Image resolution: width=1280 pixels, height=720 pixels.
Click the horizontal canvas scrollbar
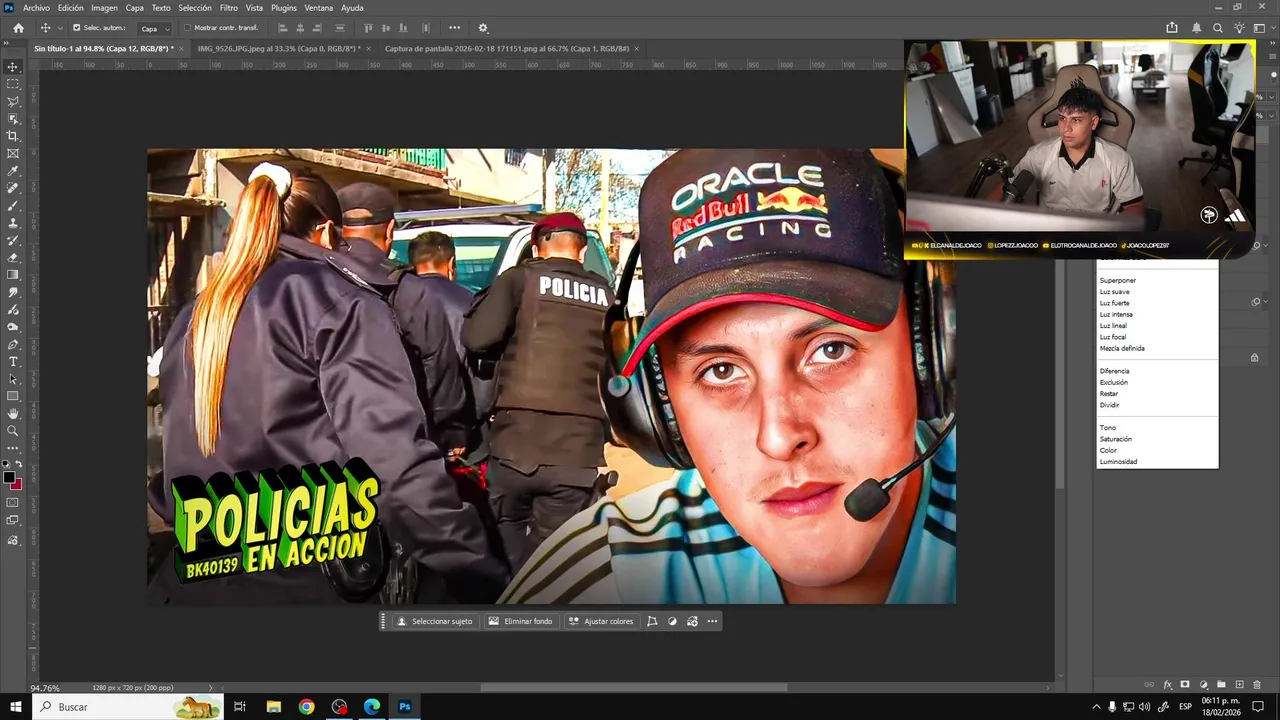click(634, 687)
